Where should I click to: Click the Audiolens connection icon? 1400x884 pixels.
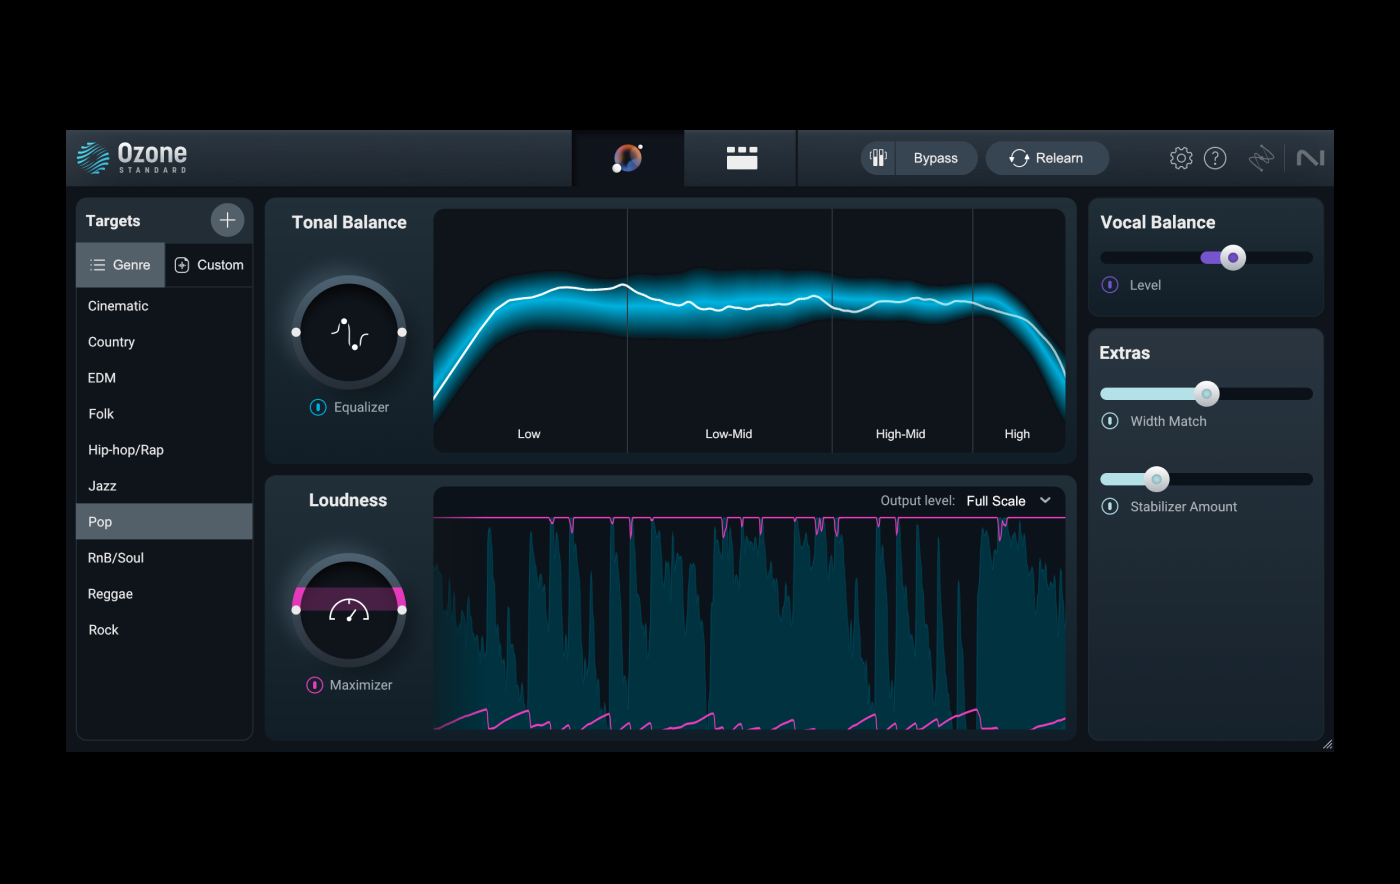coord(1261,157)
